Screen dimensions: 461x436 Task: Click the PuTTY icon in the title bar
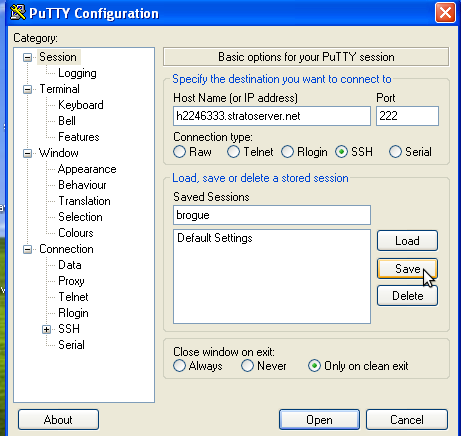[18, 12]
